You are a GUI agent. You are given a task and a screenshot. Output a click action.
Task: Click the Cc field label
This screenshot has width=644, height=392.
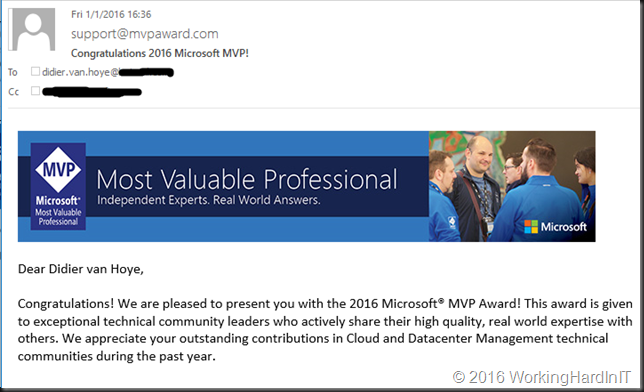pyautogui.click(x=14, y=92)
